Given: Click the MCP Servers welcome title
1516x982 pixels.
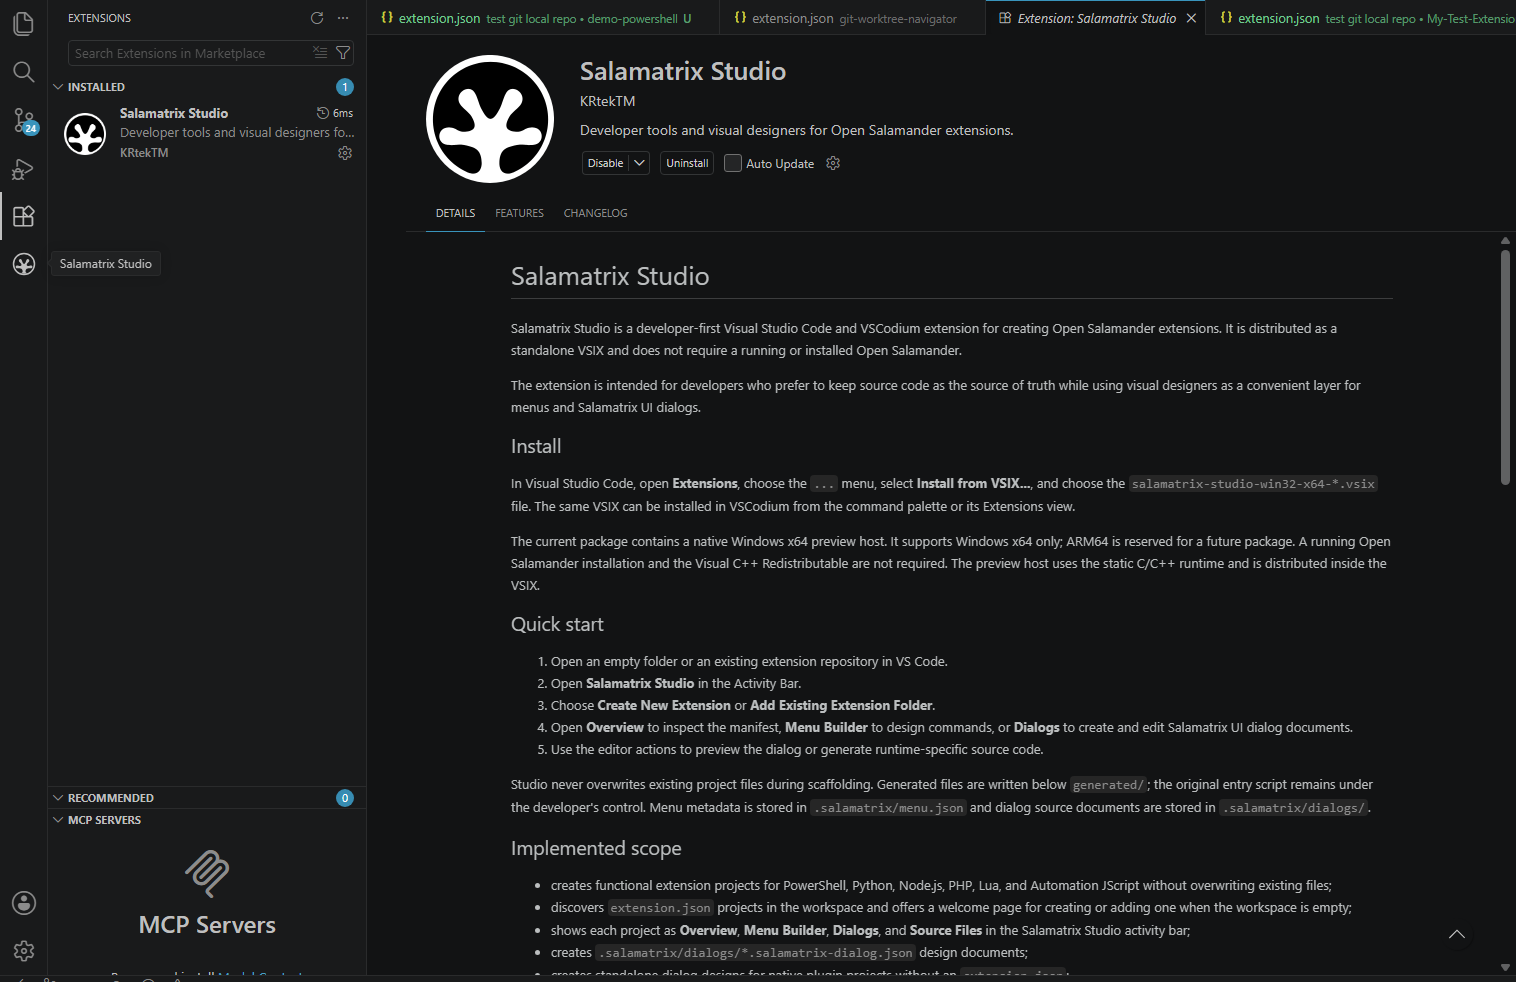Looking at the screenshot, I should [207, 925].
